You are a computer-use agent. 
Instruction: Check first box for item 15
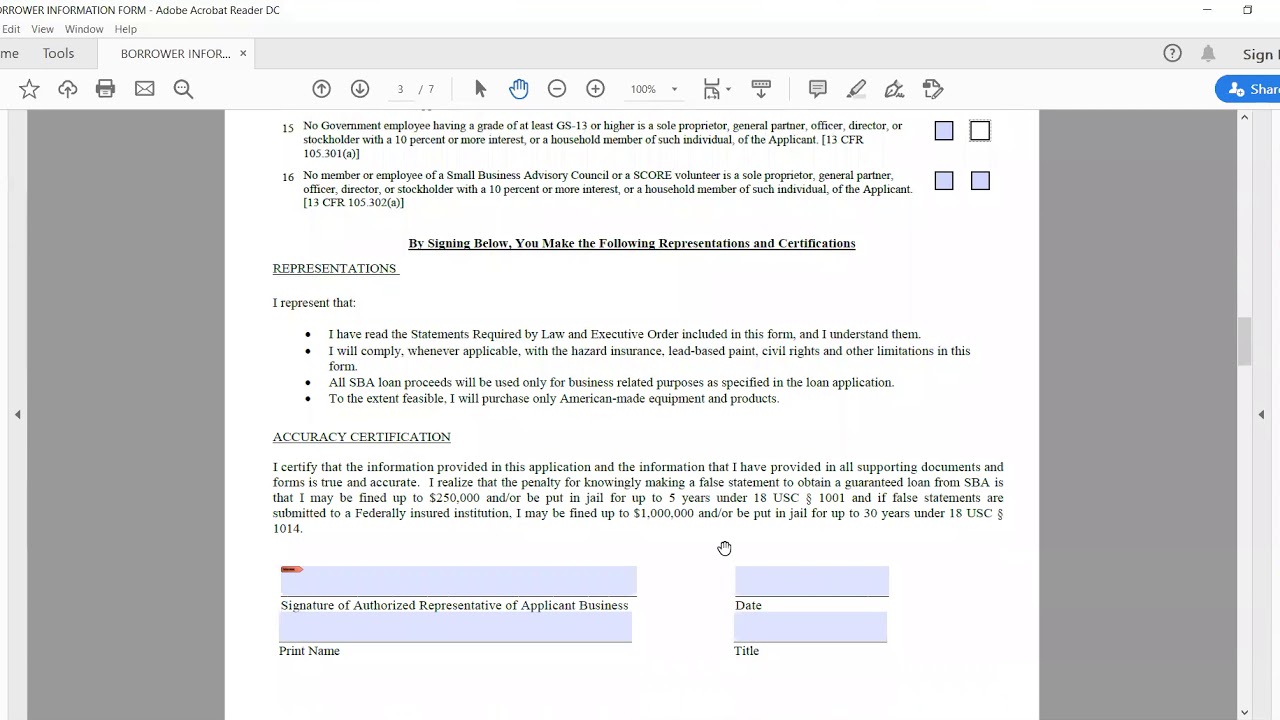point(944,131)
